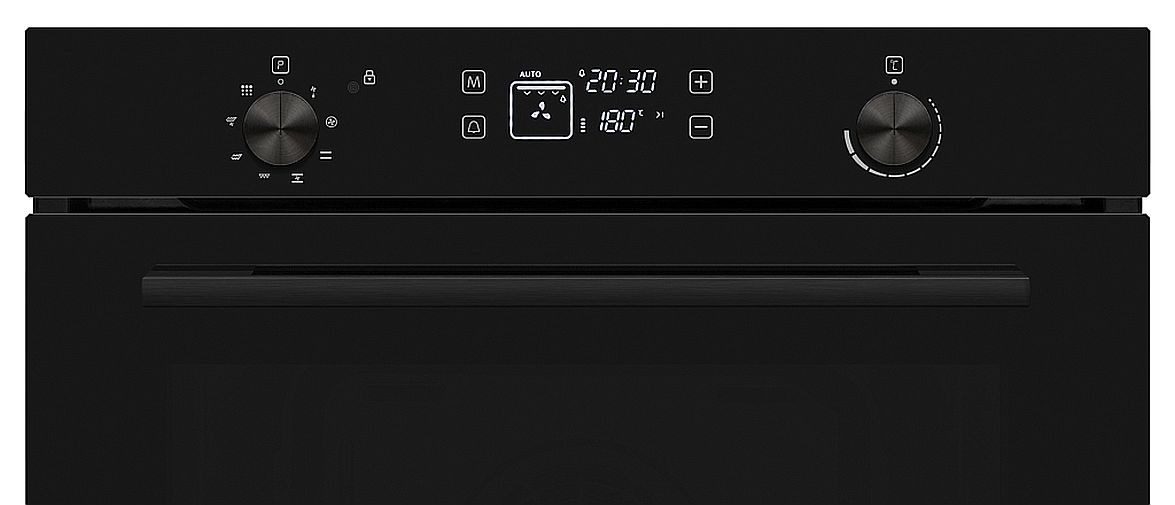Select the bottom zigzag grill icon

coord(265,177)
